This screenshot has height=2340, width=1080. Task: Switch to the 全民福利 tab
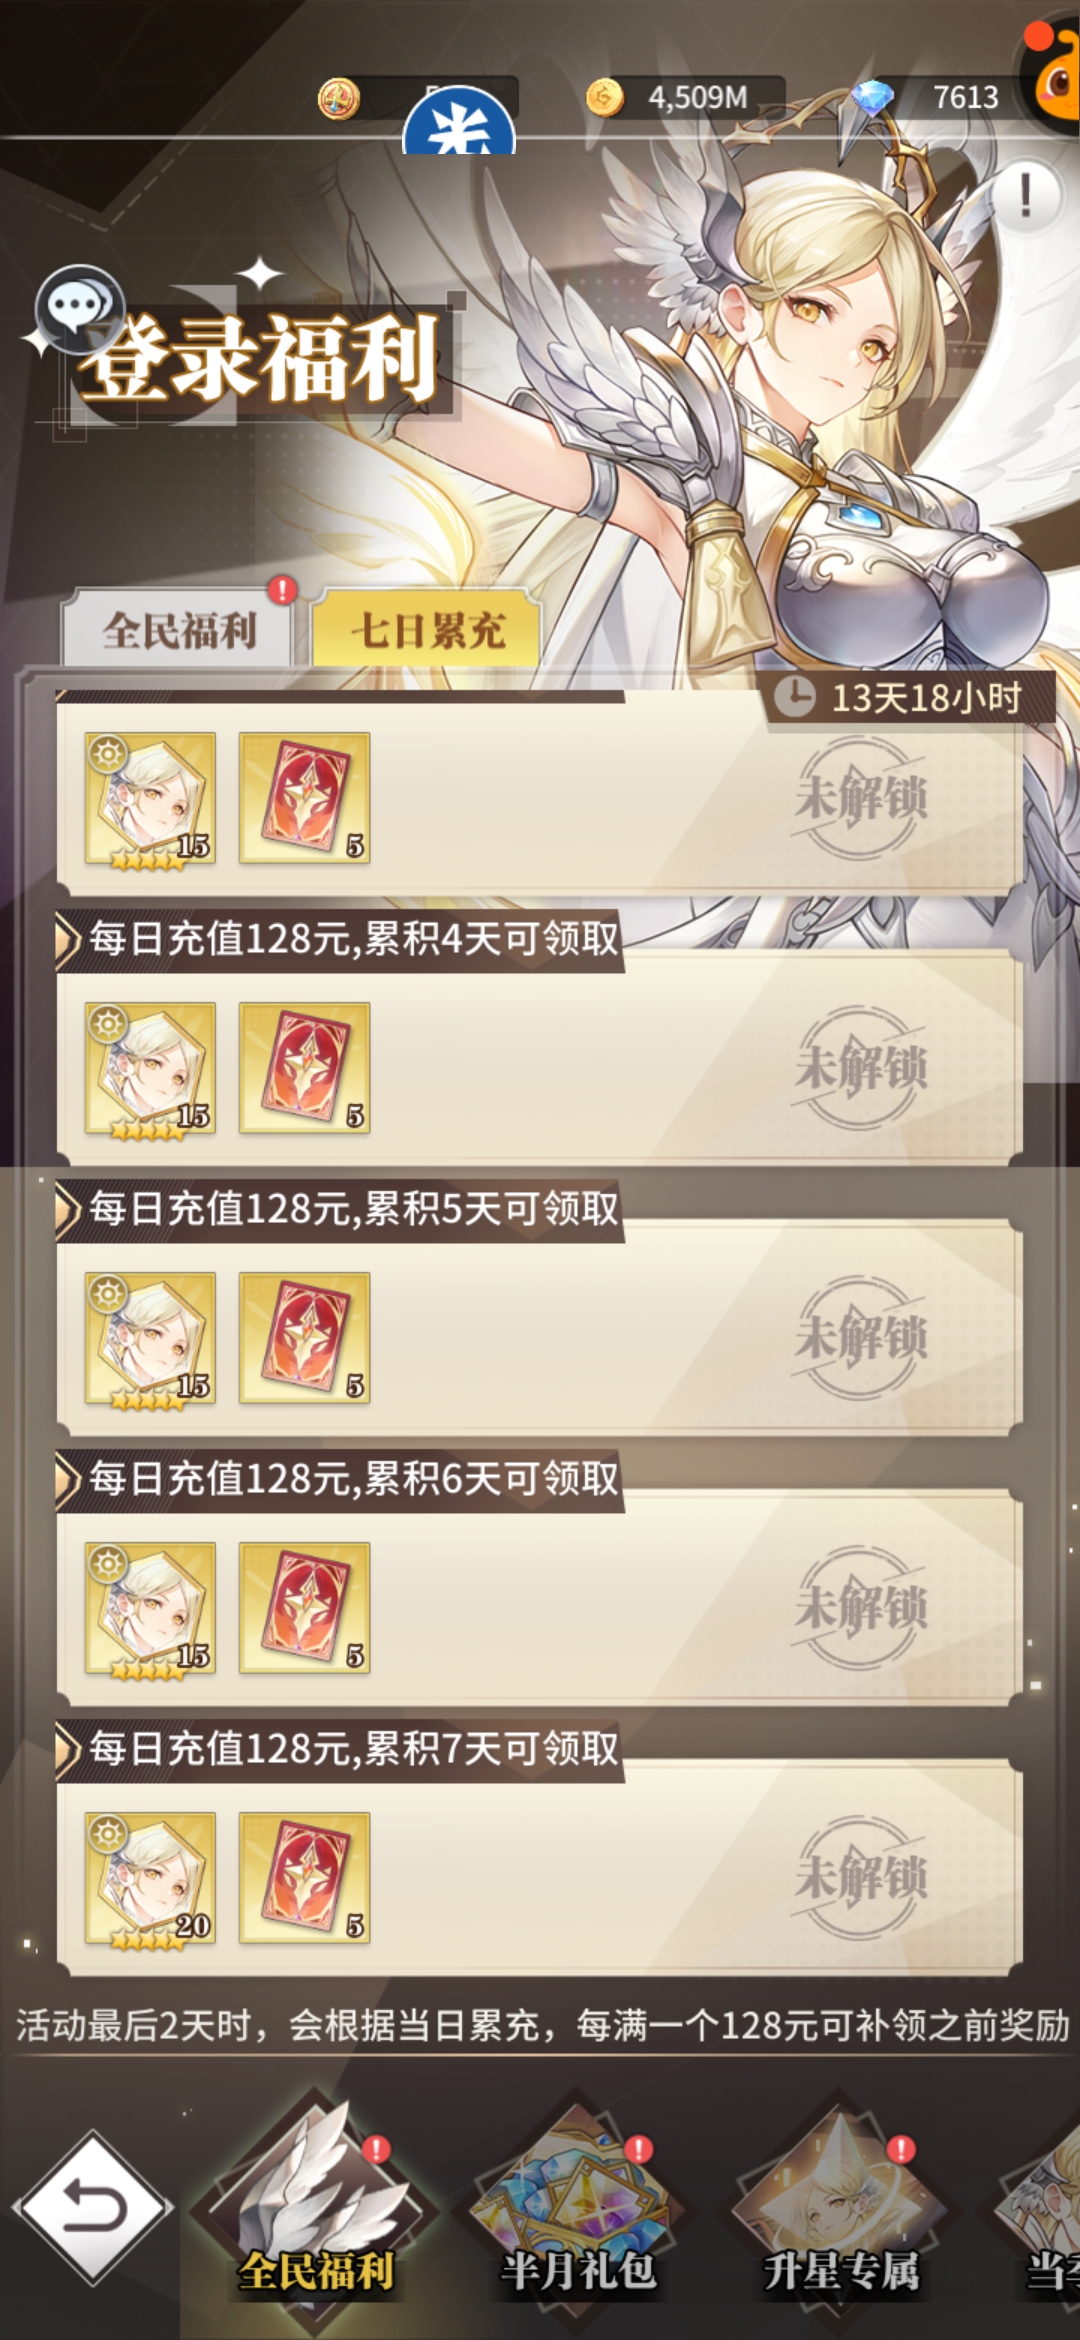click(178, 630)
